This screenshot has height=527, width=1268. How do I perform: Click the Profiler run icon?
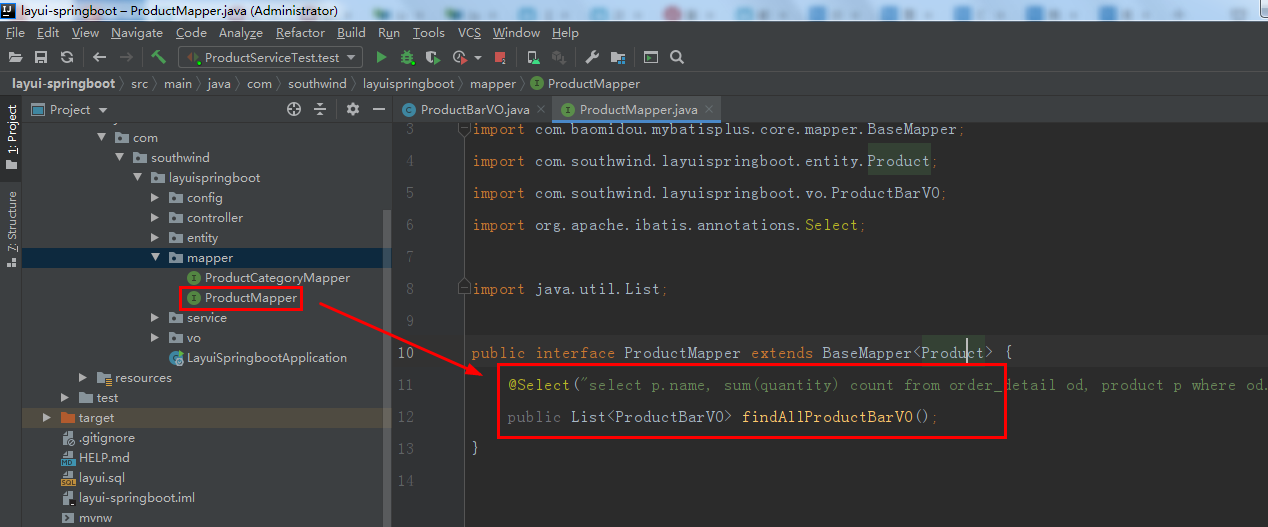460,57
